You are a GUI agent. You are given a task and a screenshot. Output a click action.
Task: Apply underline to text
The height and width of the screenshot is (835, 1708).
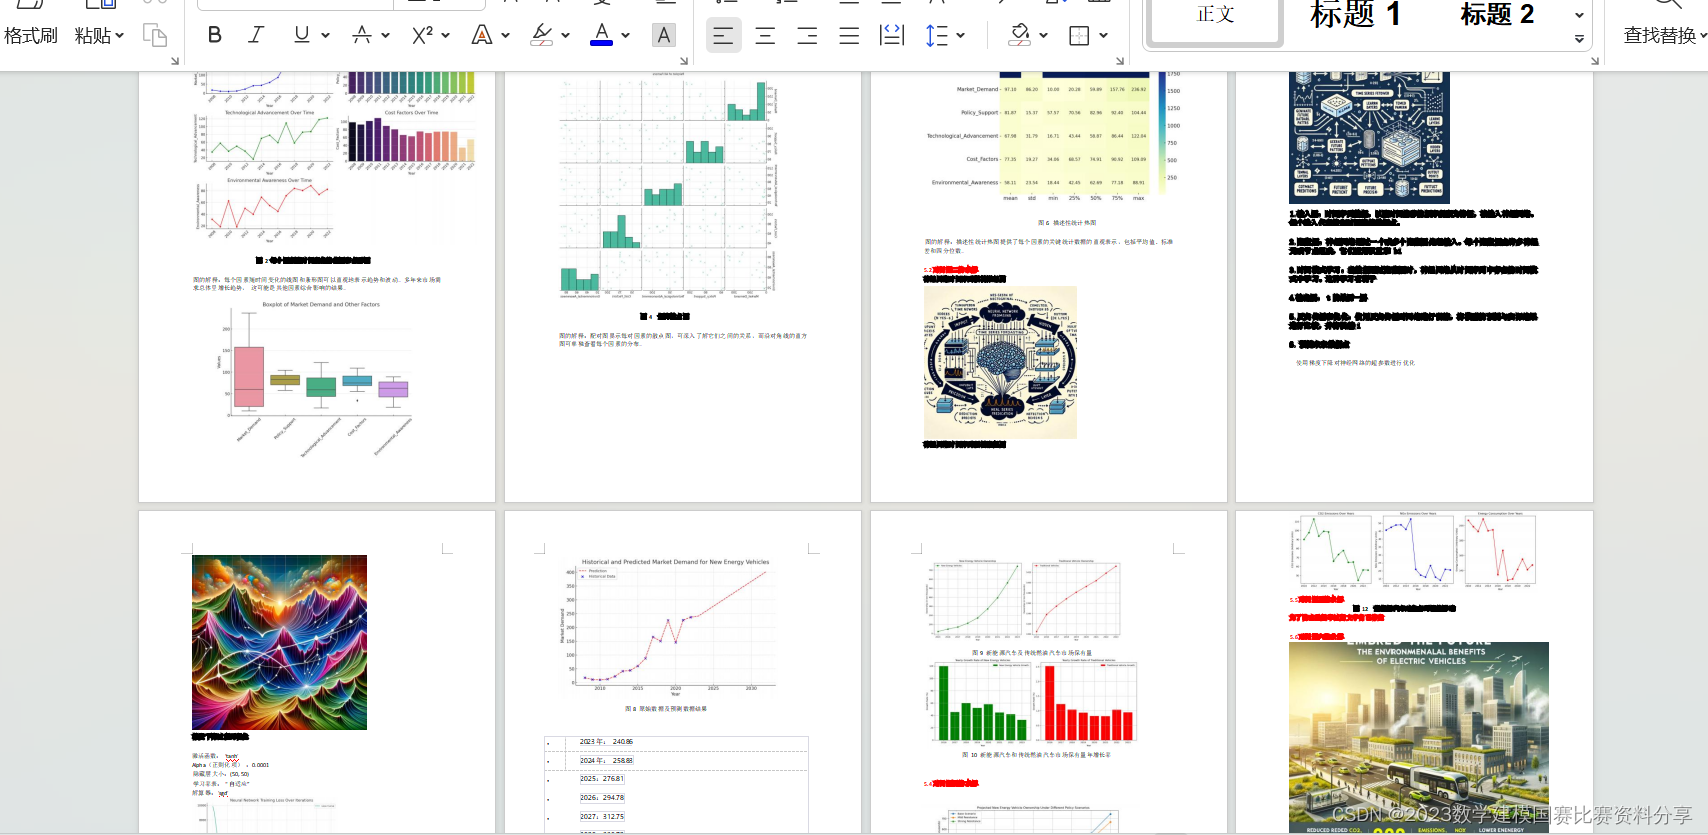(301, 35)
